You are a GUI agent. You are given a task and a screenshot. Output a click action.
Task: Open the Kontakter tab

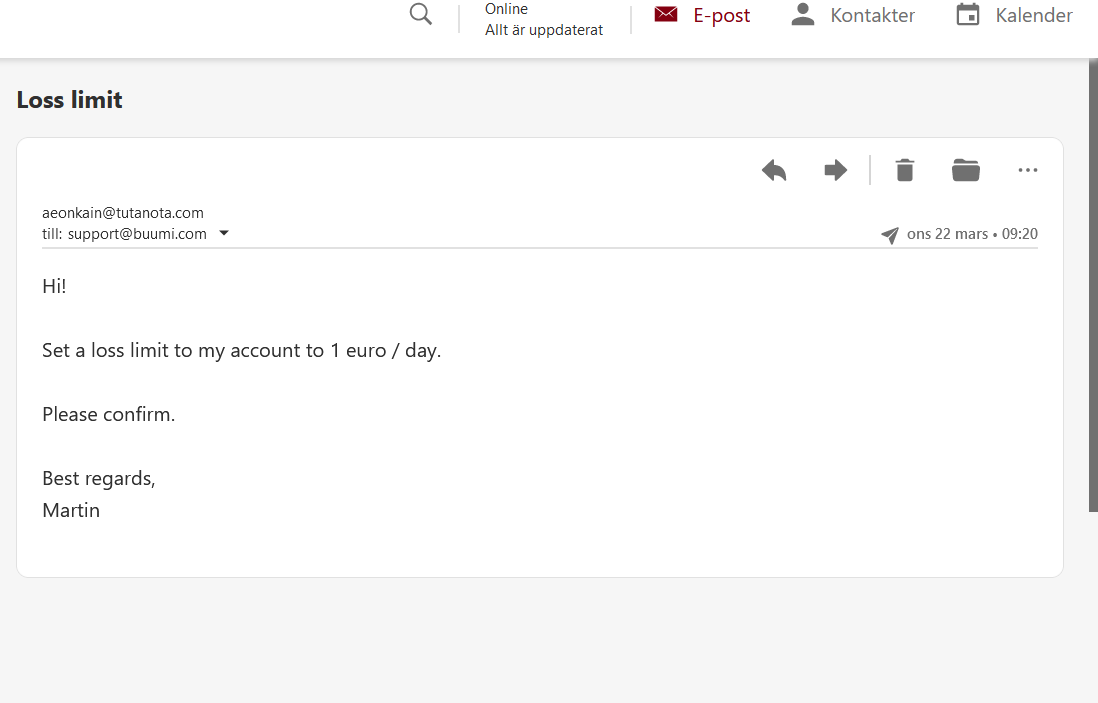coord(853,15)
